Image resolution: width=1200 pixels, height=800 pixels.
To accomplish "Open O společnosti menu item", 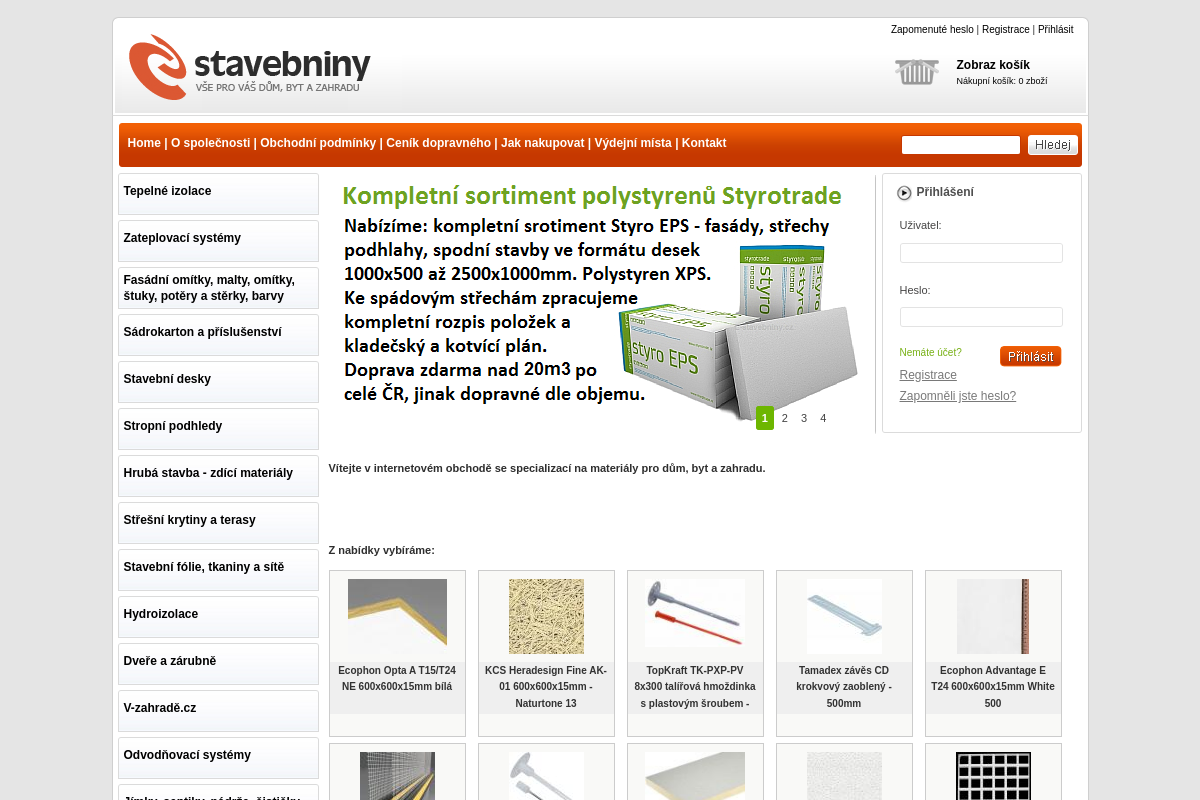I will (x=210, y=143).
